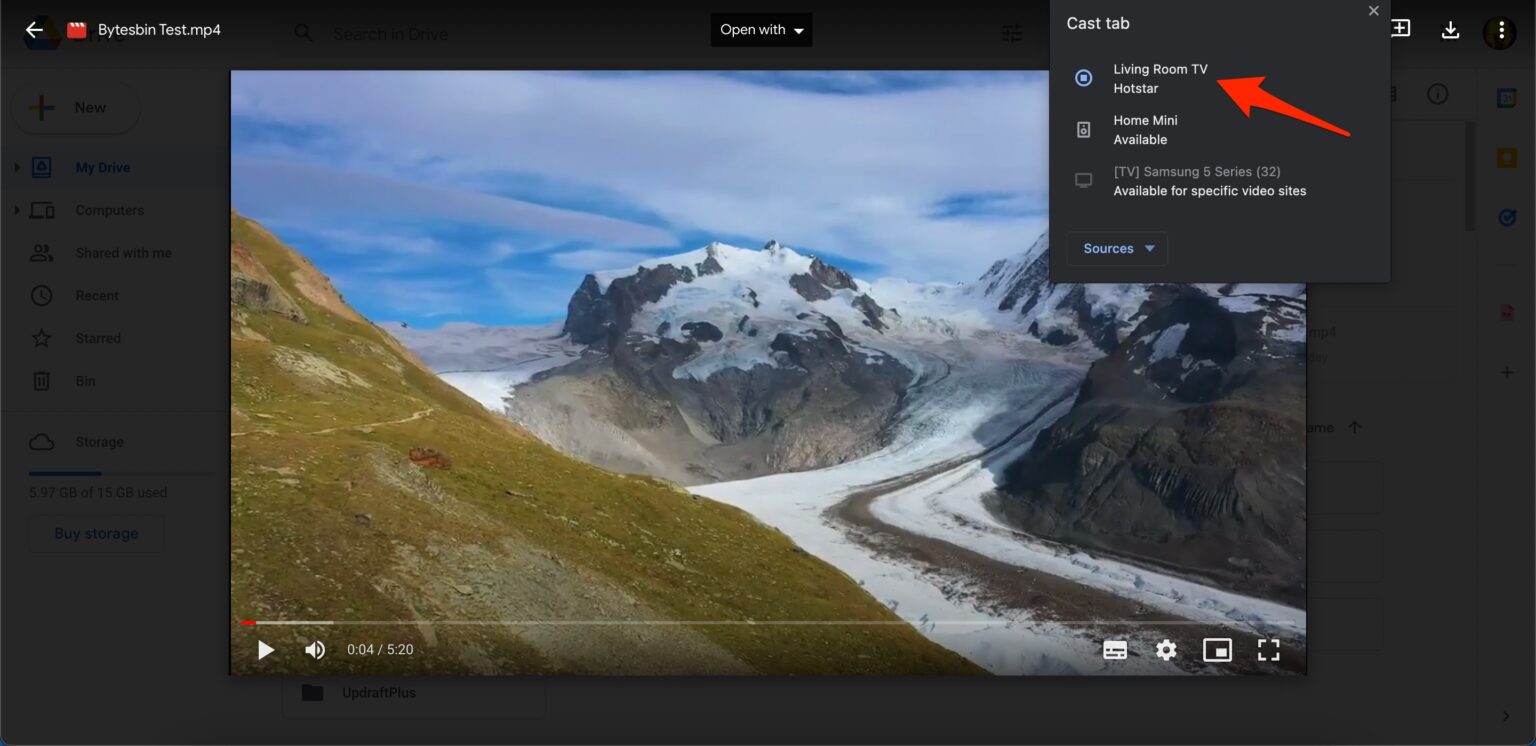The height and width of the screenshot is (746, 1536).
Task: Click the captions icon in the player
Action: point(1115,649)
